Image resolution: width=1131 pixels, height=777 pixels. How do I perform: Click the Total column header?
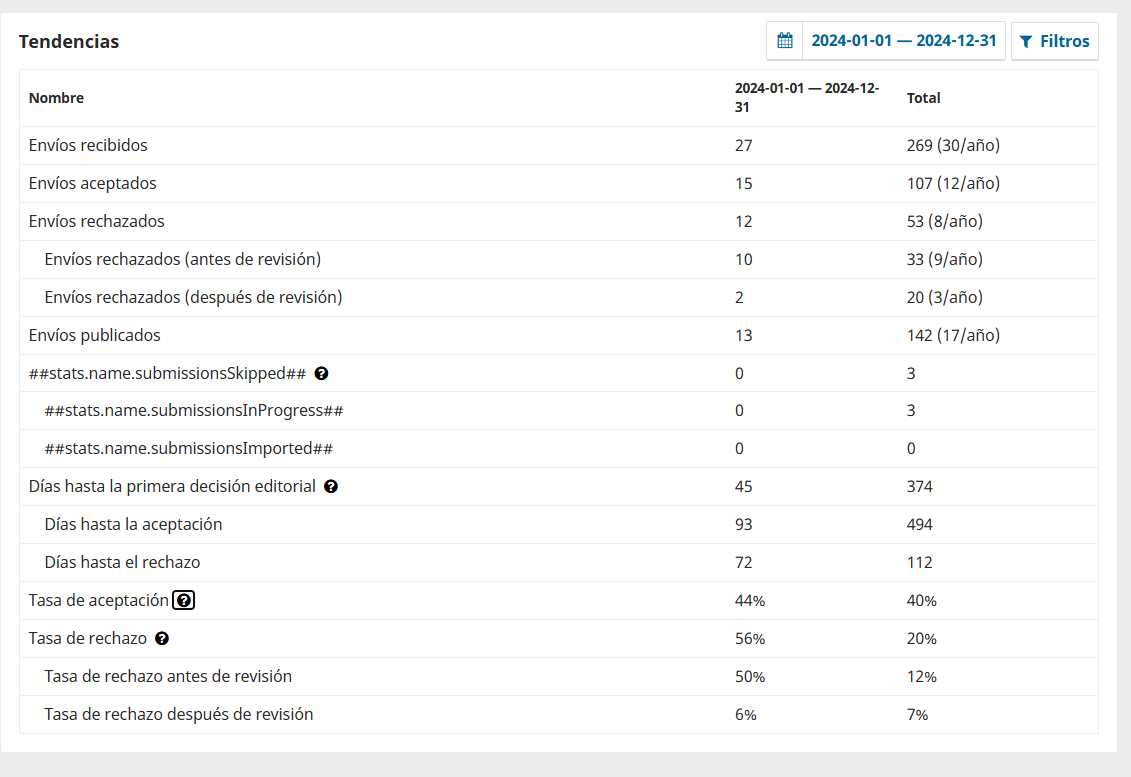coord(923,98)
